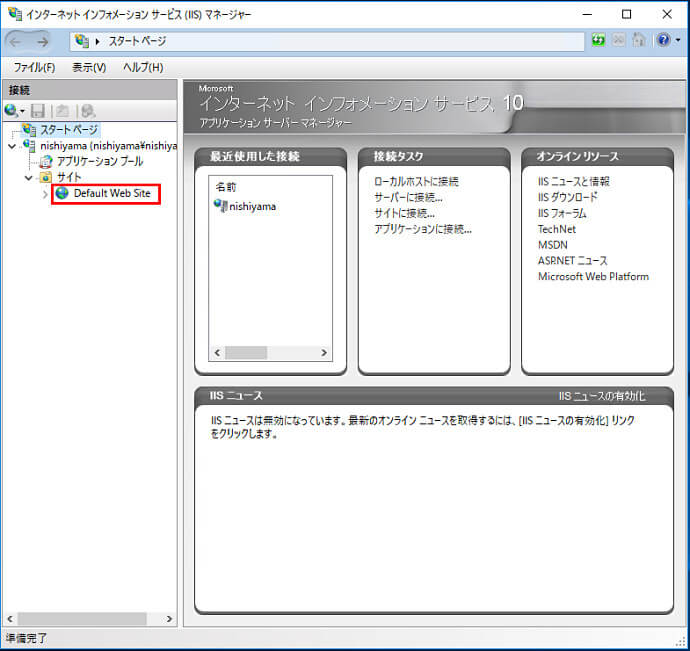Click the help question mark icon
Viewport: 690px width, 651px height.
(x=661, y=41)
